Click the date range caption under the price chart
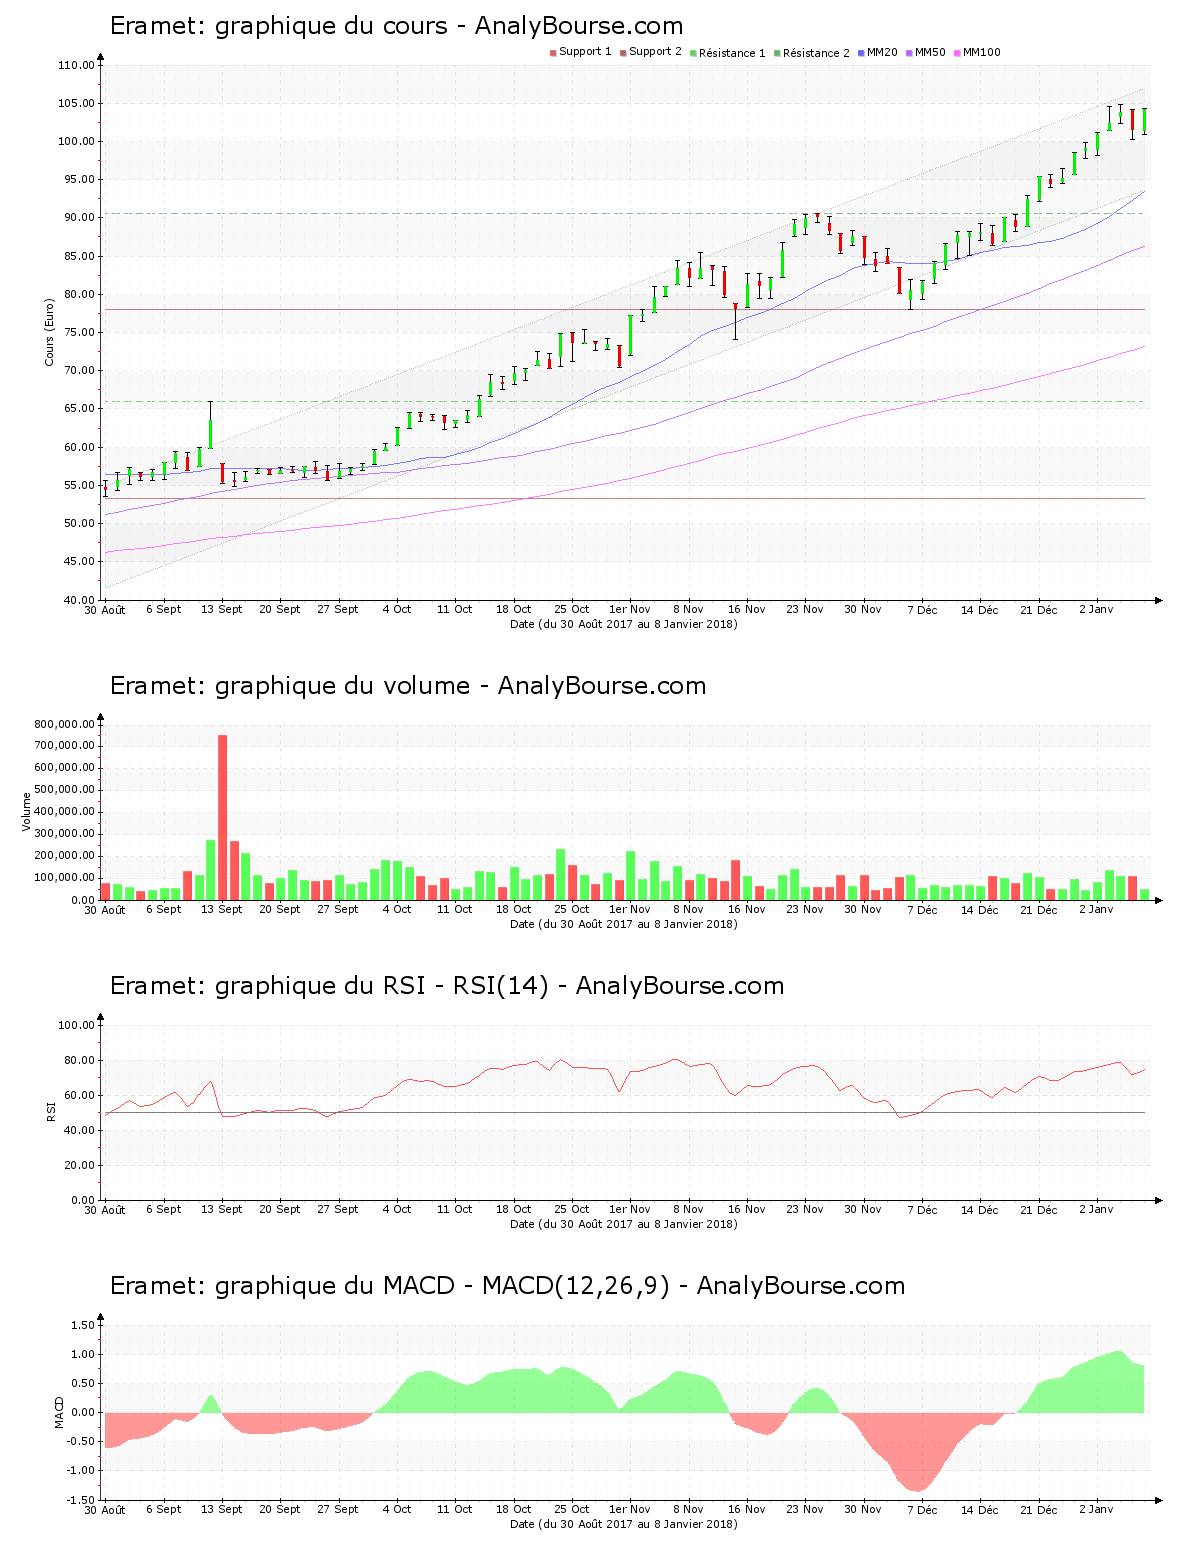Screen dimensions: 1200x1550 pyautogui.click(x=623, y=624)
